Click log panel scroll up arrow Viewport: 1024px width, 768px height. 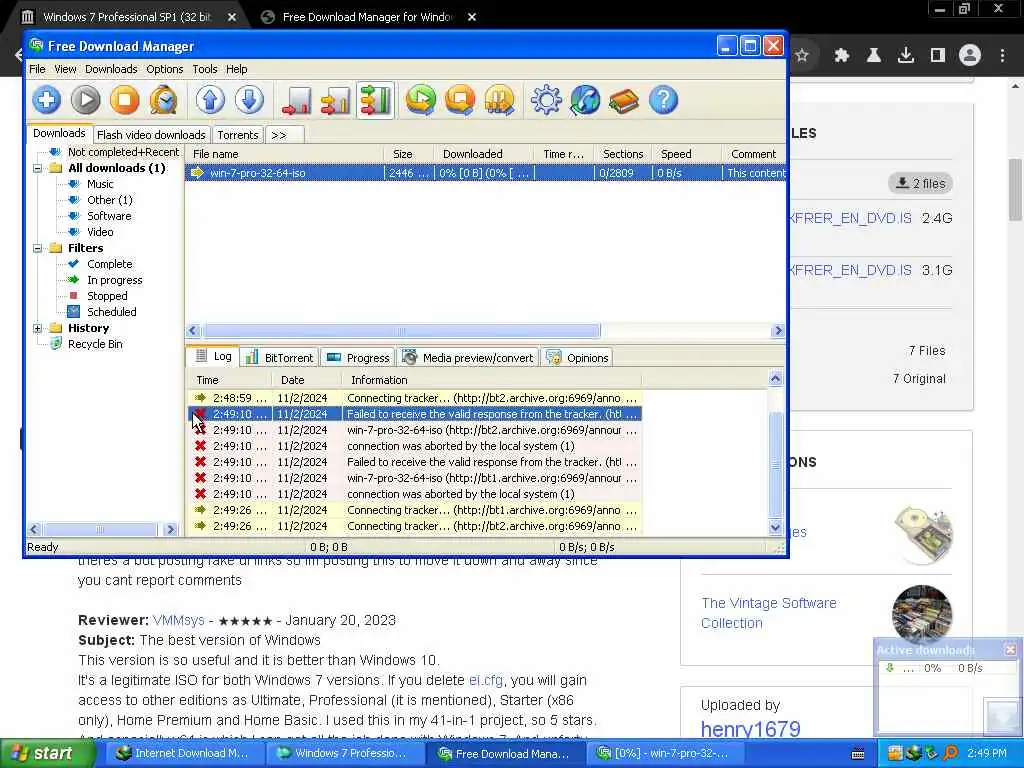[775, 379]
